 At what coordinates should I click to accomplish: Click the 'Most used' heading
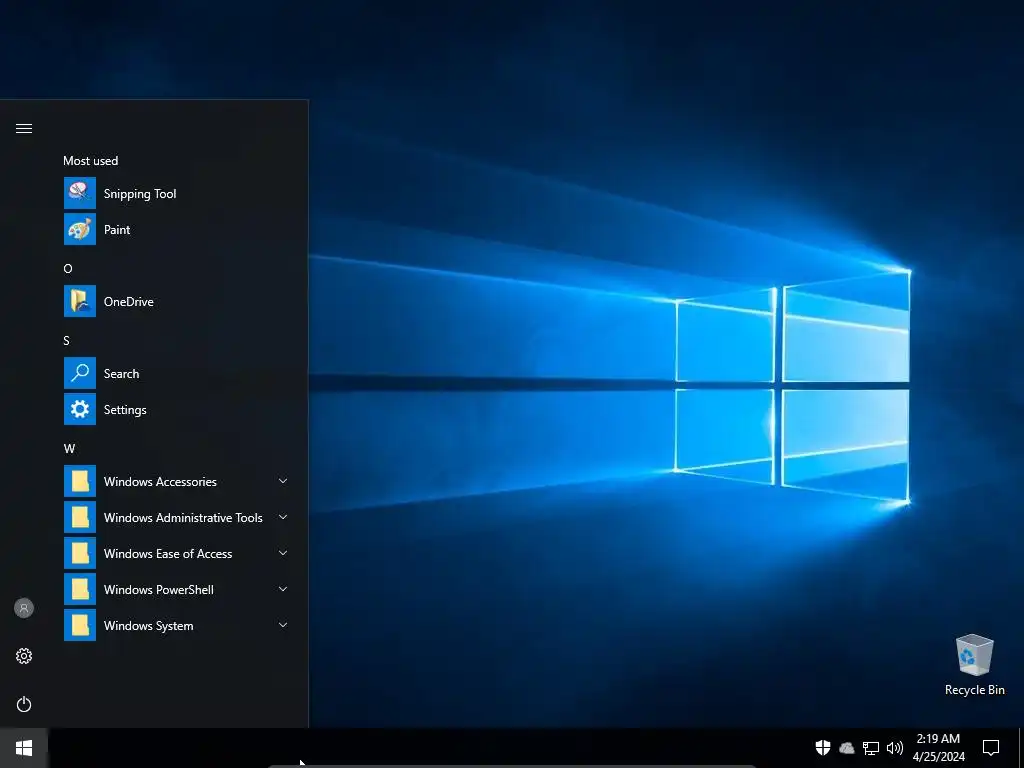pyautogui.click(x=91, y=161)
